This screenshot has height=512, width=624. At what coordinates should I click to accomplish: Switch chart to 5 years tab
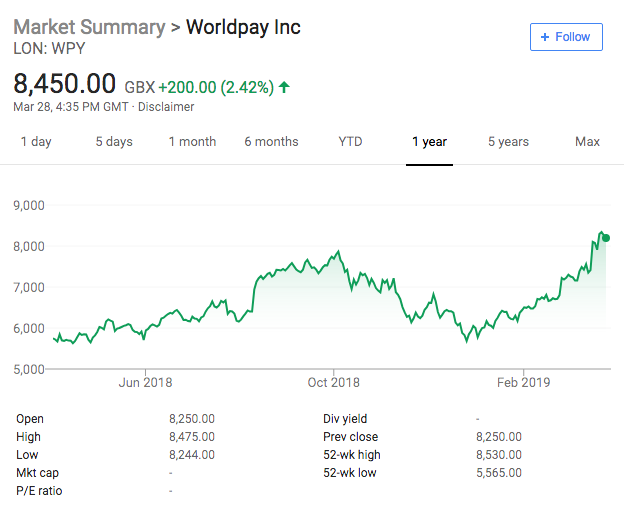pos(509,142)
